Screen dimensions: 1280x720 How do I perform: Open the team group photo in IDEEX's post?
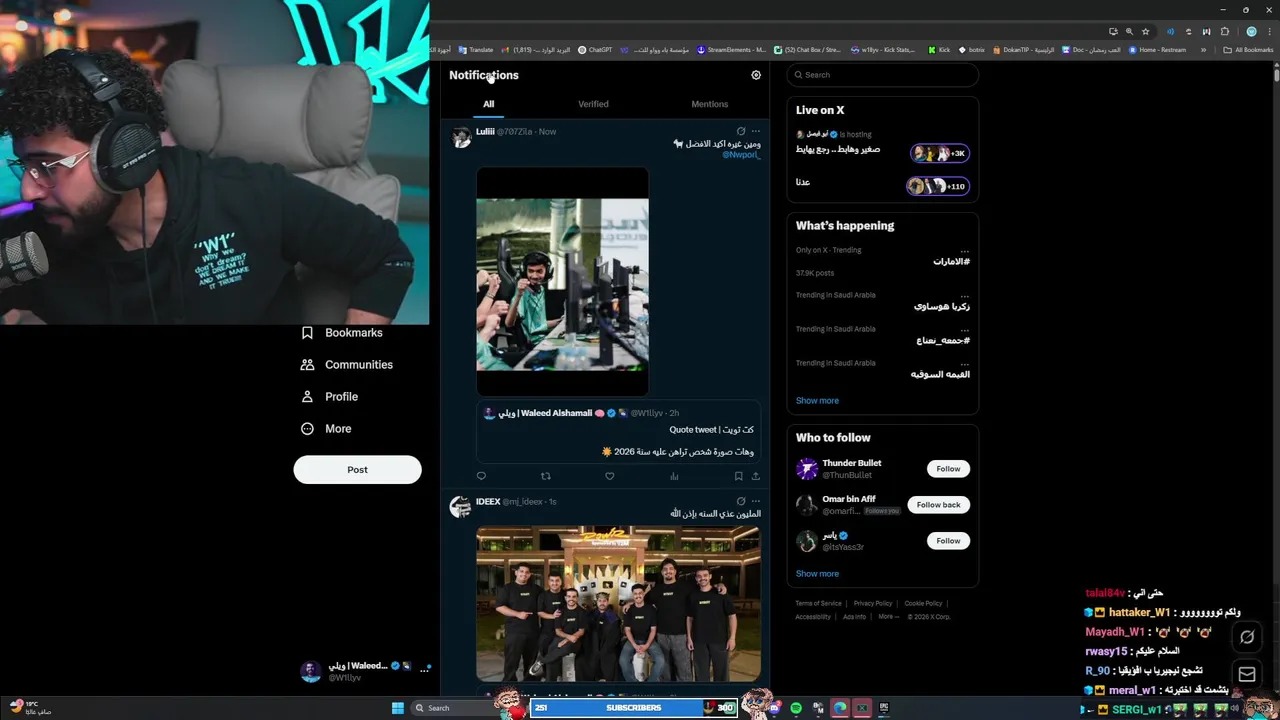pos(618,604)
